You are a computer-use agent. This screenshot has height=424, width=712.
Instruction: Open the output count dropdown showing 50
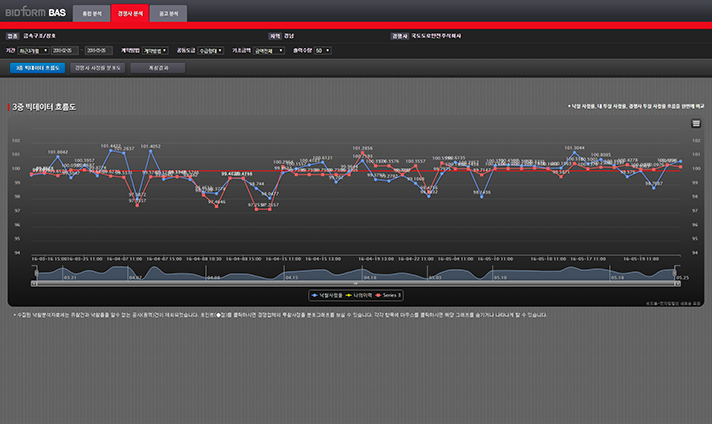pos(322,50)
